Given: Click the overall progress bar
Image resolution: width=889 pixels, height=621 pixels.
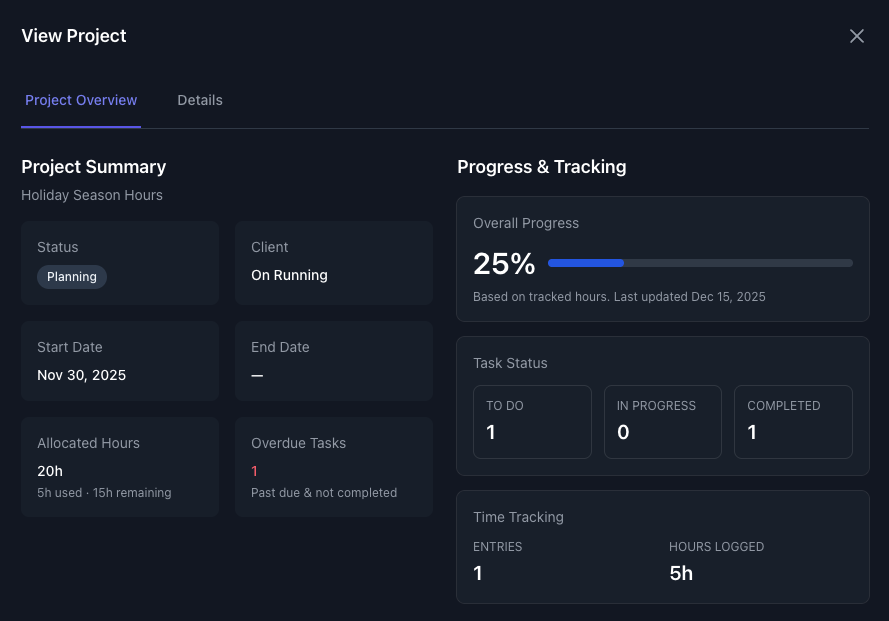Looking at the screenshot, I should pos(700,263).
